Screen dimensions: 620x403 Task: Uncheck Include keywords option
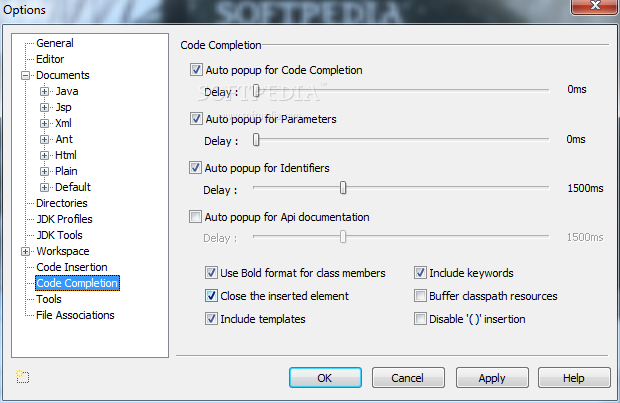point(420,272)
